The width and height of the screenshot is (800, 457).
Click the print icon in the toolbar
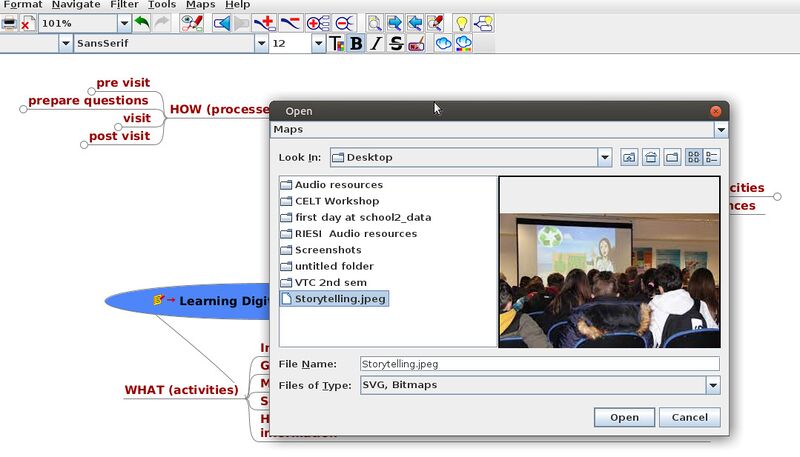coord(9,23)
